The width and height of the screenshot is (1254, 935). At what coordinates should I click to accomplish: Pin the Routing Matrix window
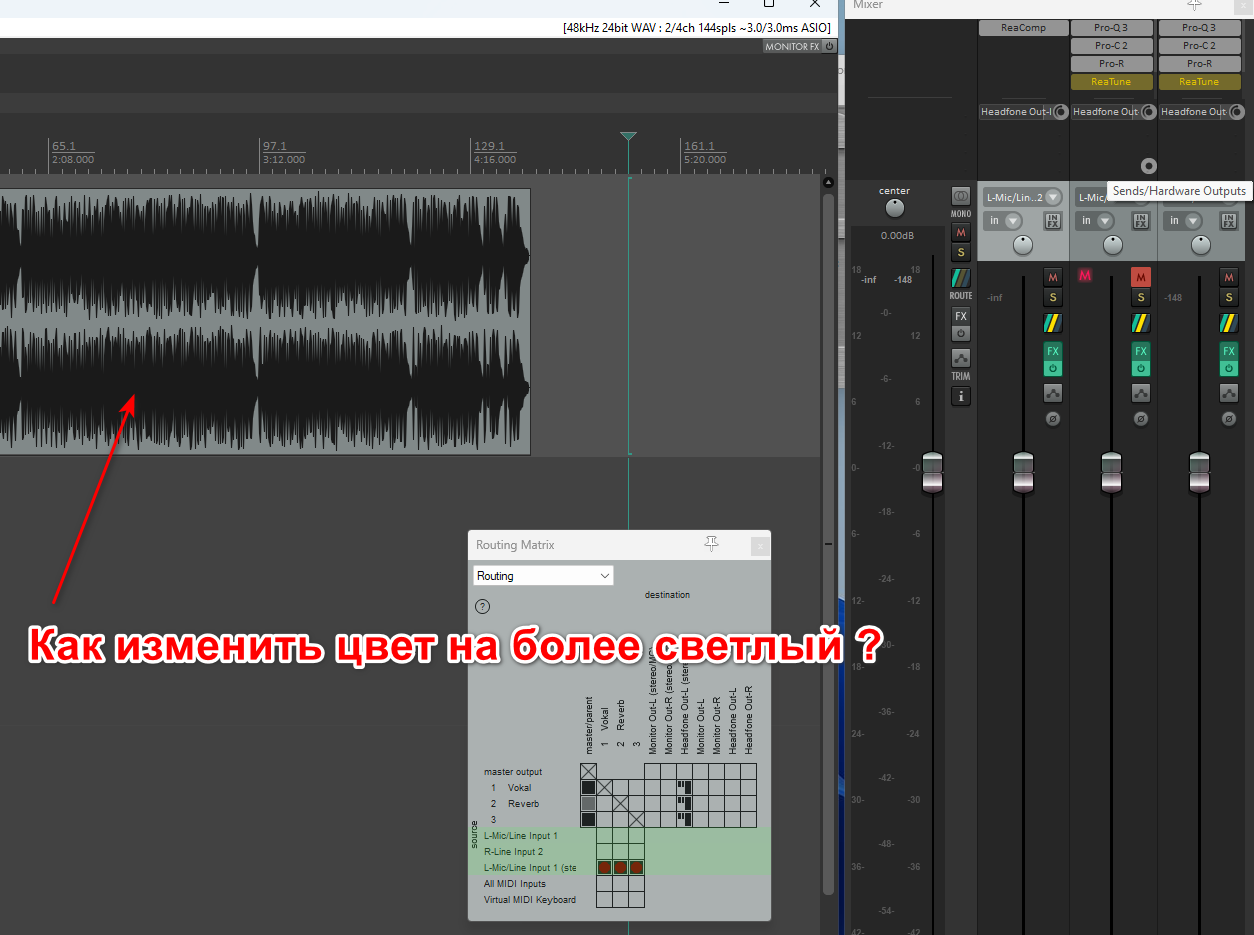[711, 544]
